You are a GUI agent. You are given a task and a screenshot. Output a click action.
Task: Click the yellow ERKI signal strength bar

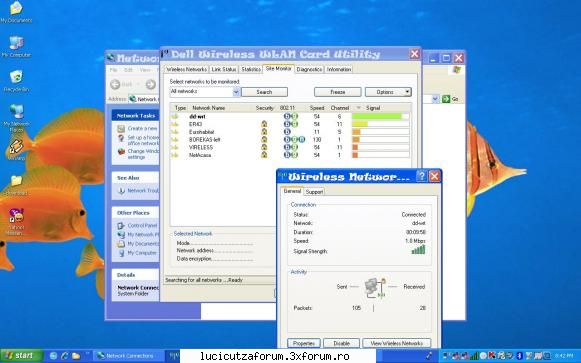[x=360, y=124]
